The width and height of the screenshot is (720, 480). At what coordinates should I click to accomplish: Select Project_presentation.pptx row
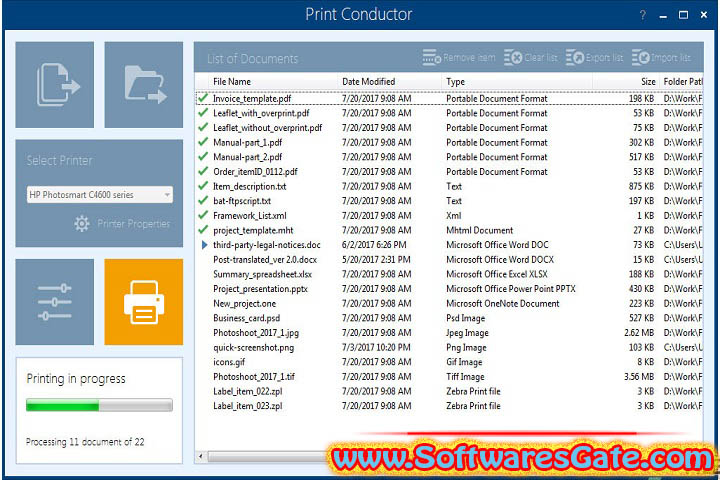tap(449, 289)
